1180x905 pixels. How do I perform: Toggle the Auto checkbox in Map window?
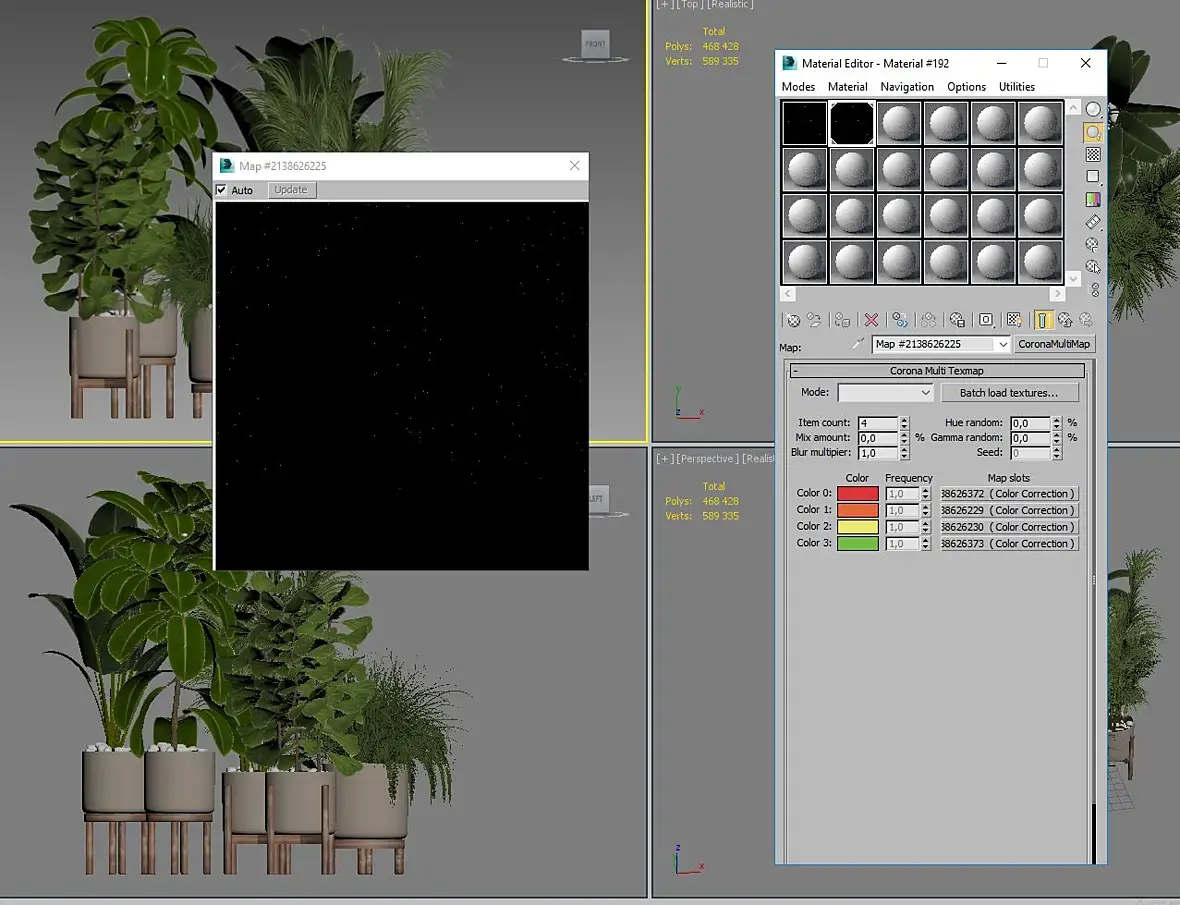(x=221, y=190)
